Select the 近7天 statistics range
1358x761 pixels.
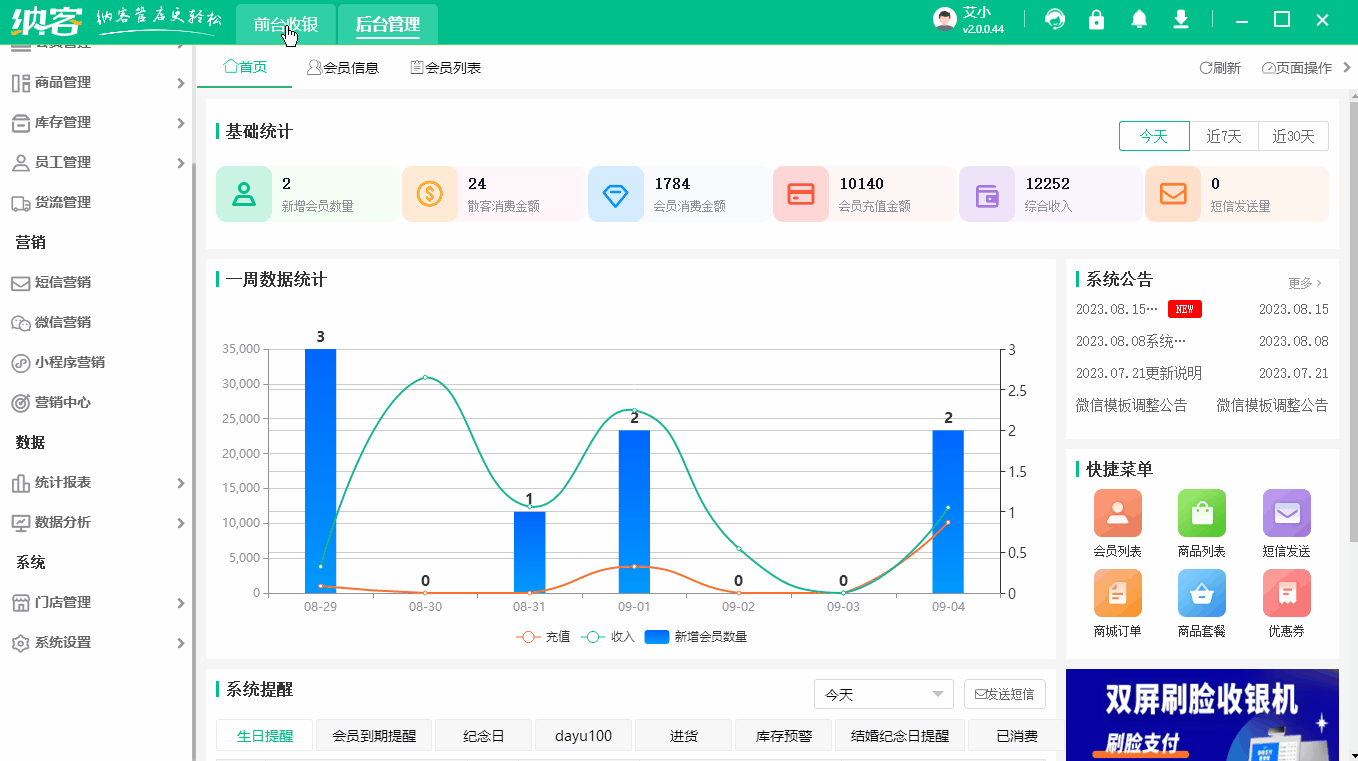coord(1224,136)
